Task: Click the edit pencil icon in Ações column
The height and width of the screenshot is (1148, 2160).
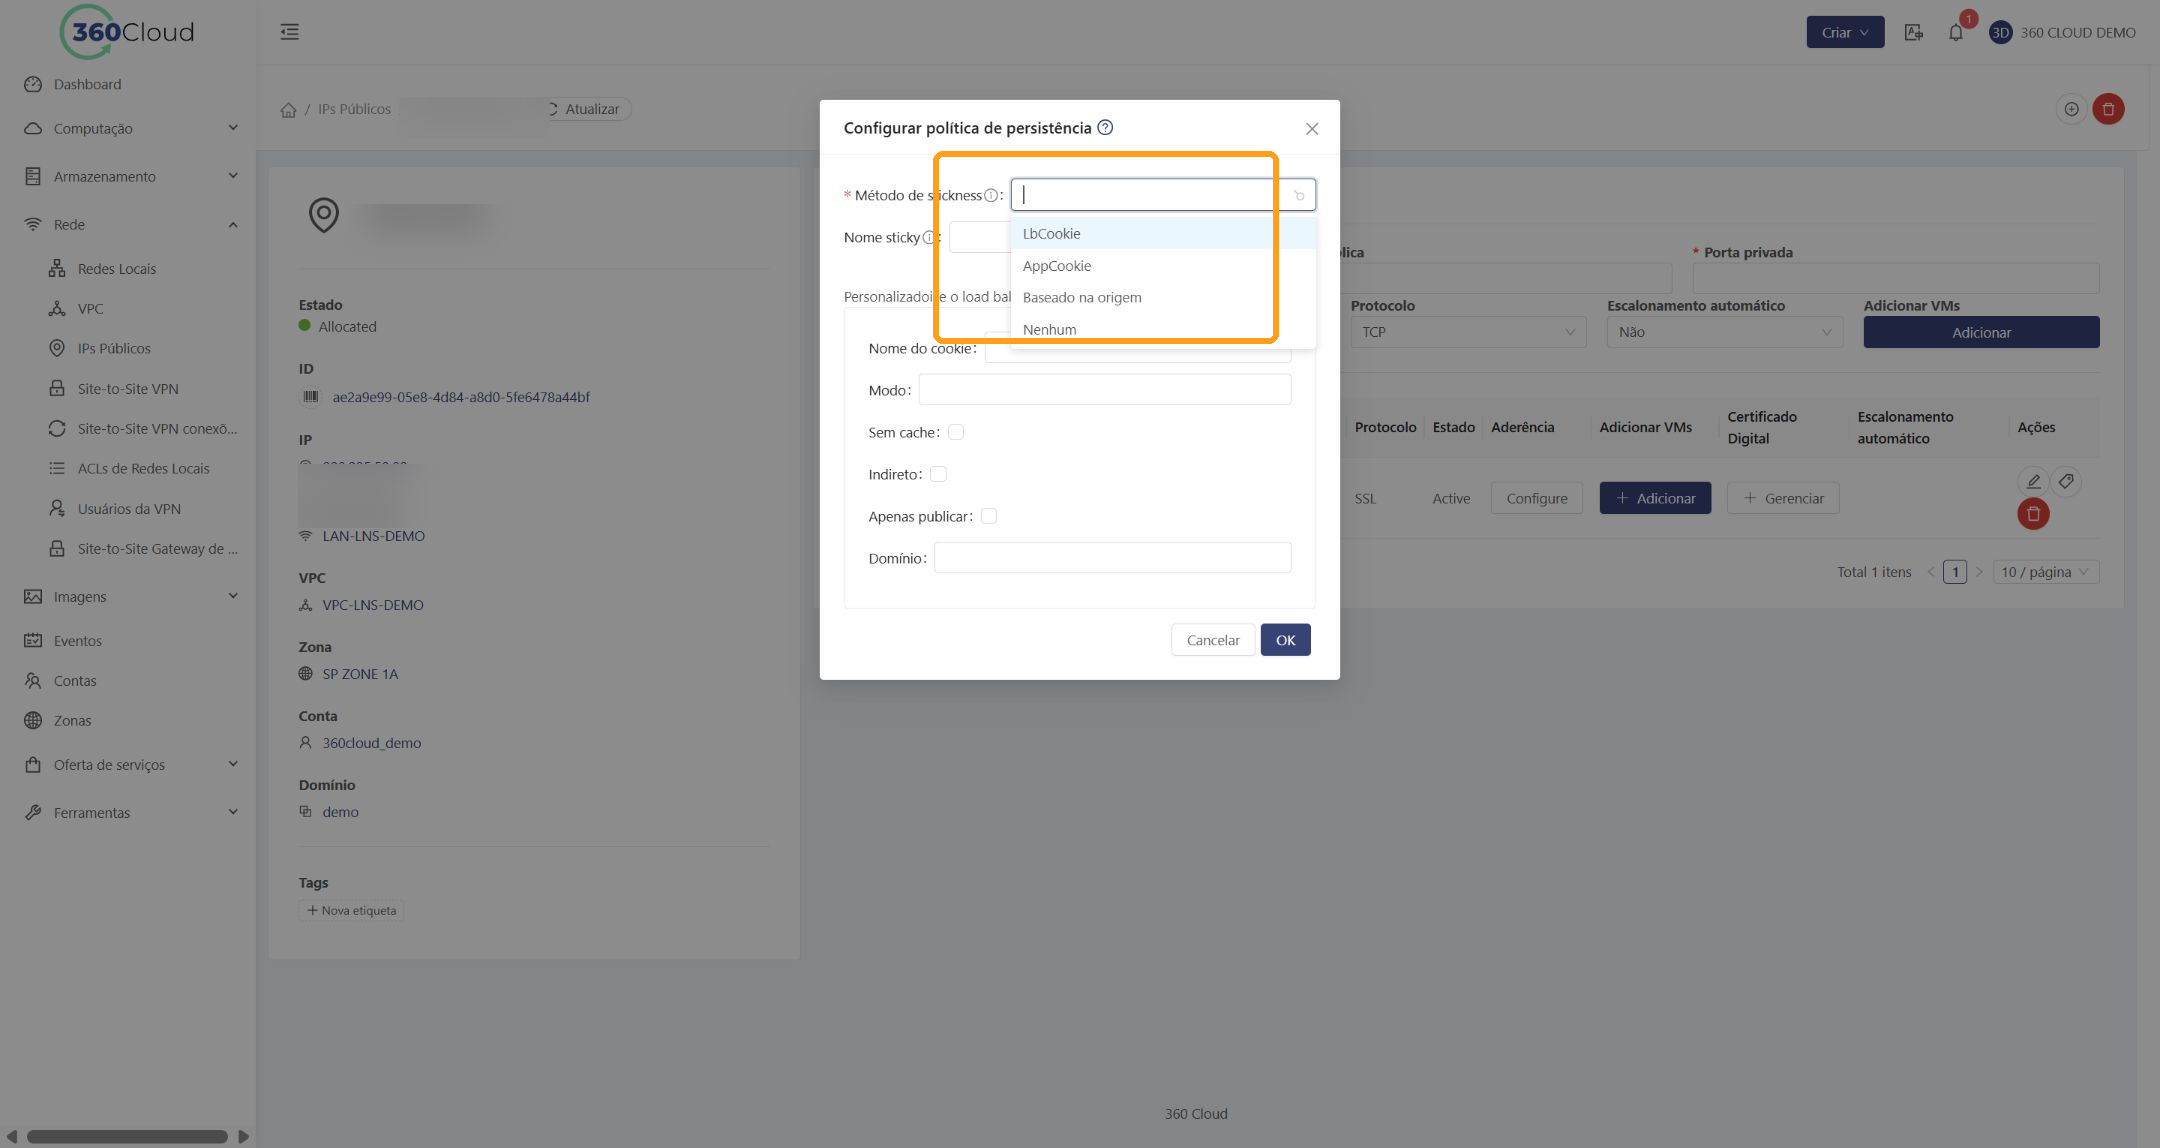Action: pos(2033,481)
